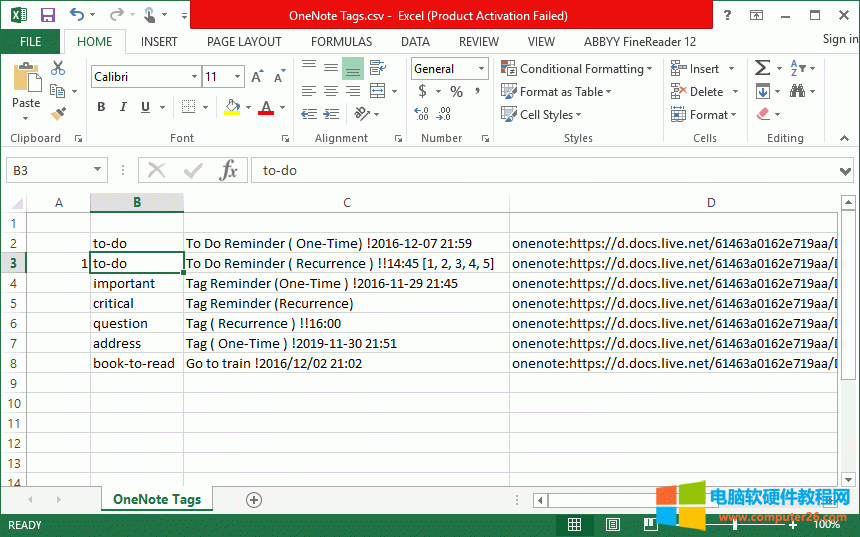Toggle Italic formatting
This screenshot has height=537, width=860.
124,107
